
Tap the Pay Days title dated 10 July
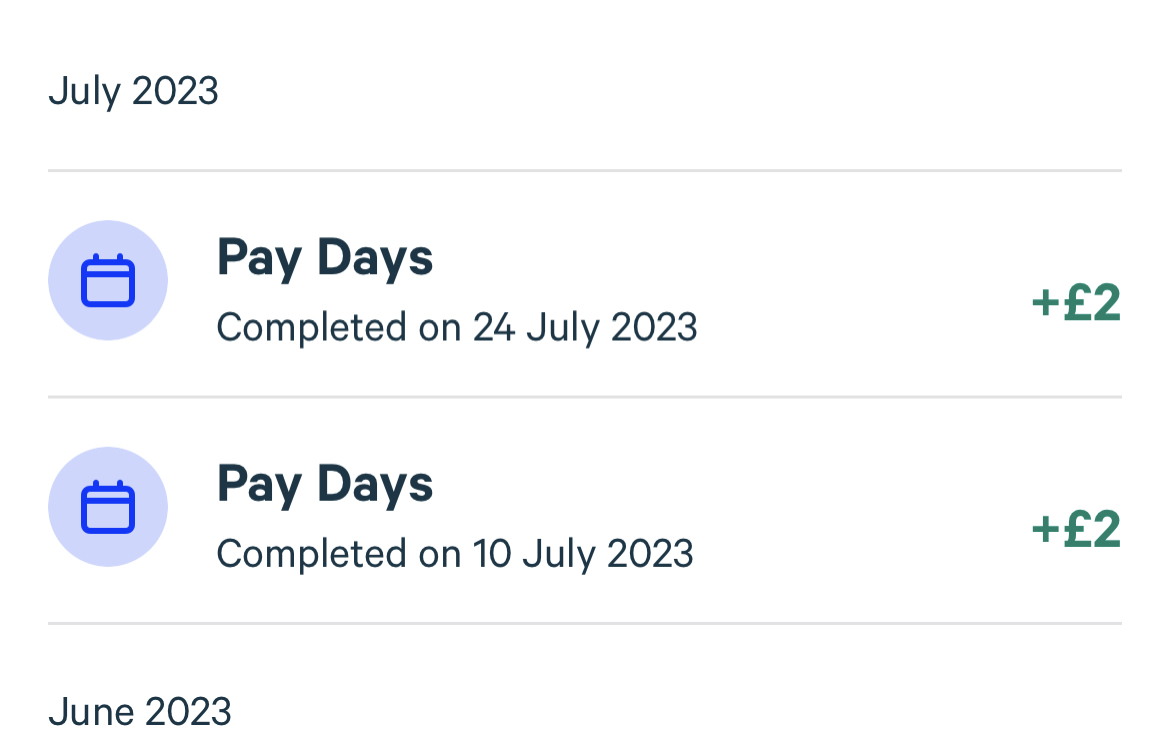tap(325, 484)
